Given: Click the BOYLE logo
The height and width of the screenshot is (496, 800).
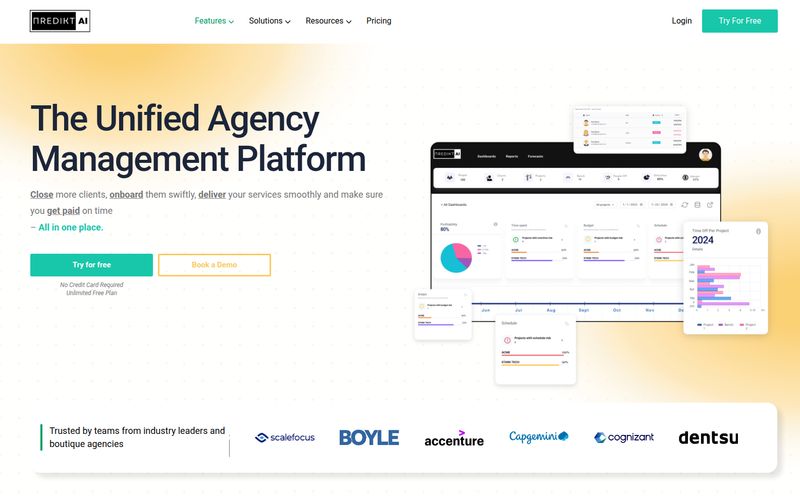Looking at the screenshot, I should (x=369, y=437).
